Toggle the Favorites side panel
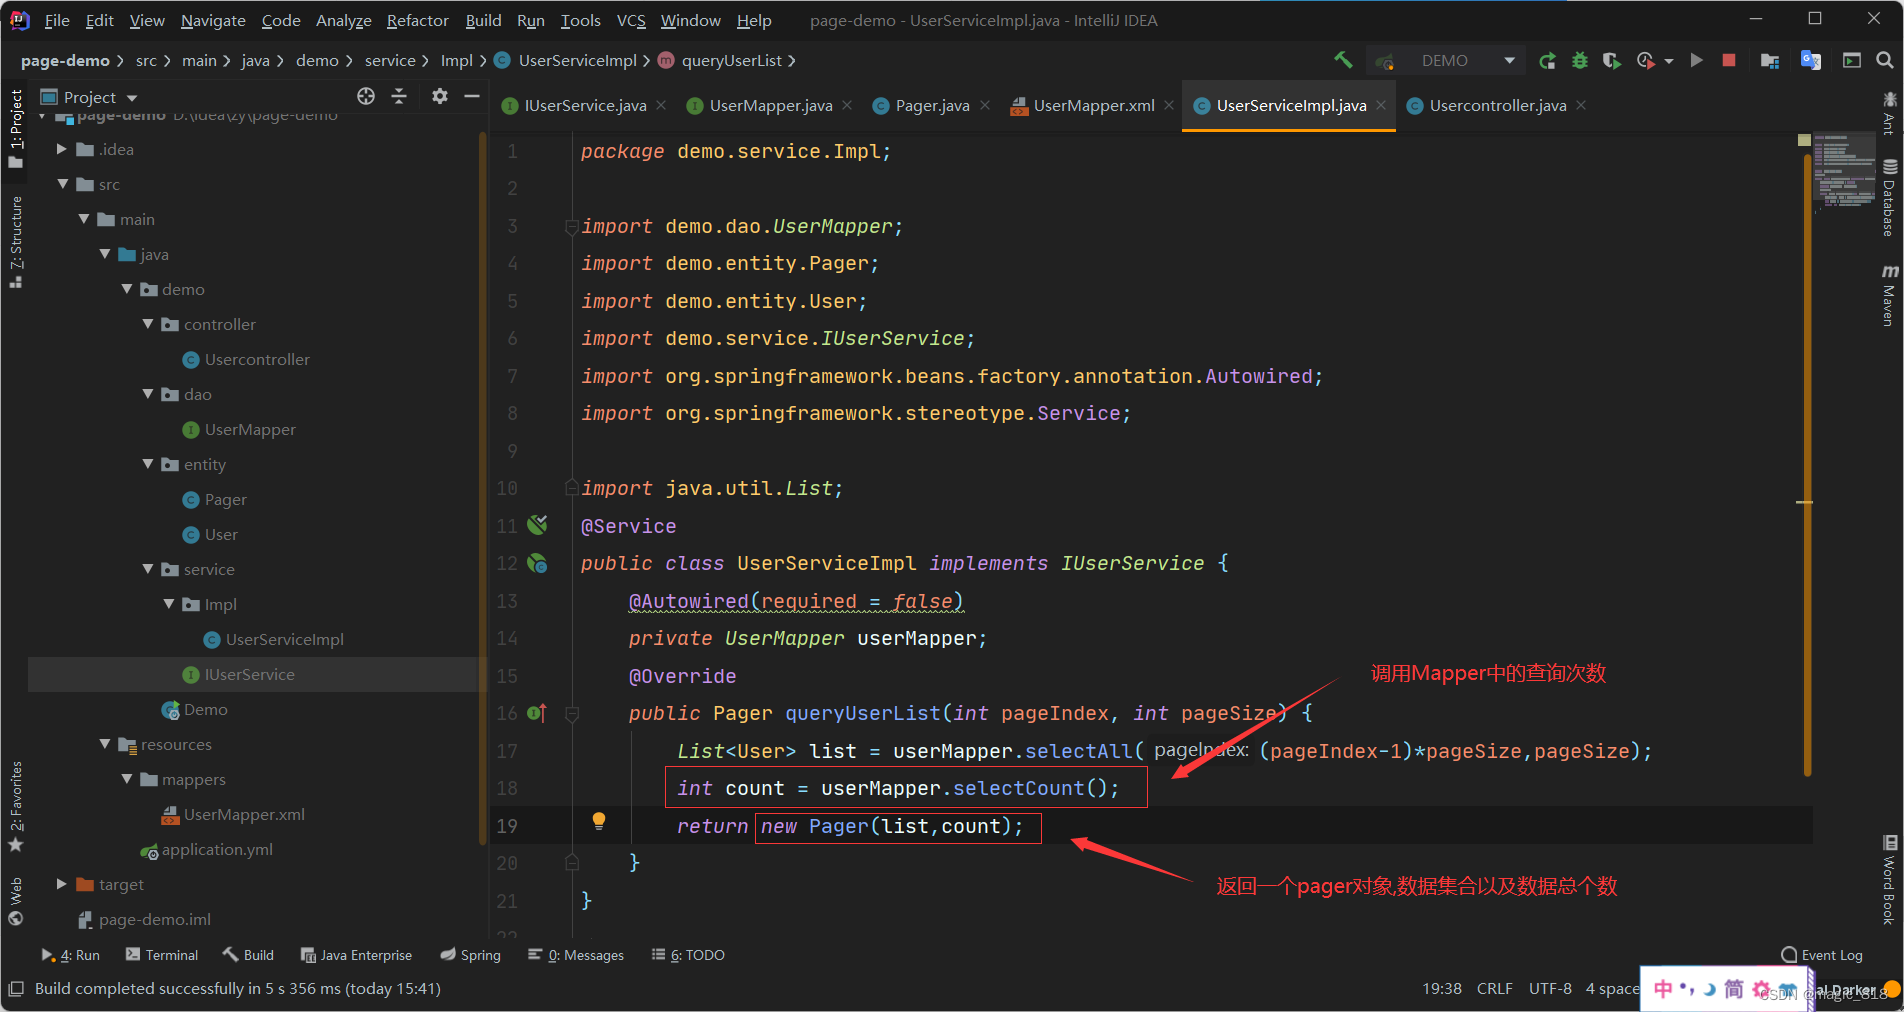1904x1012 pixels. [x=15, y=806]
